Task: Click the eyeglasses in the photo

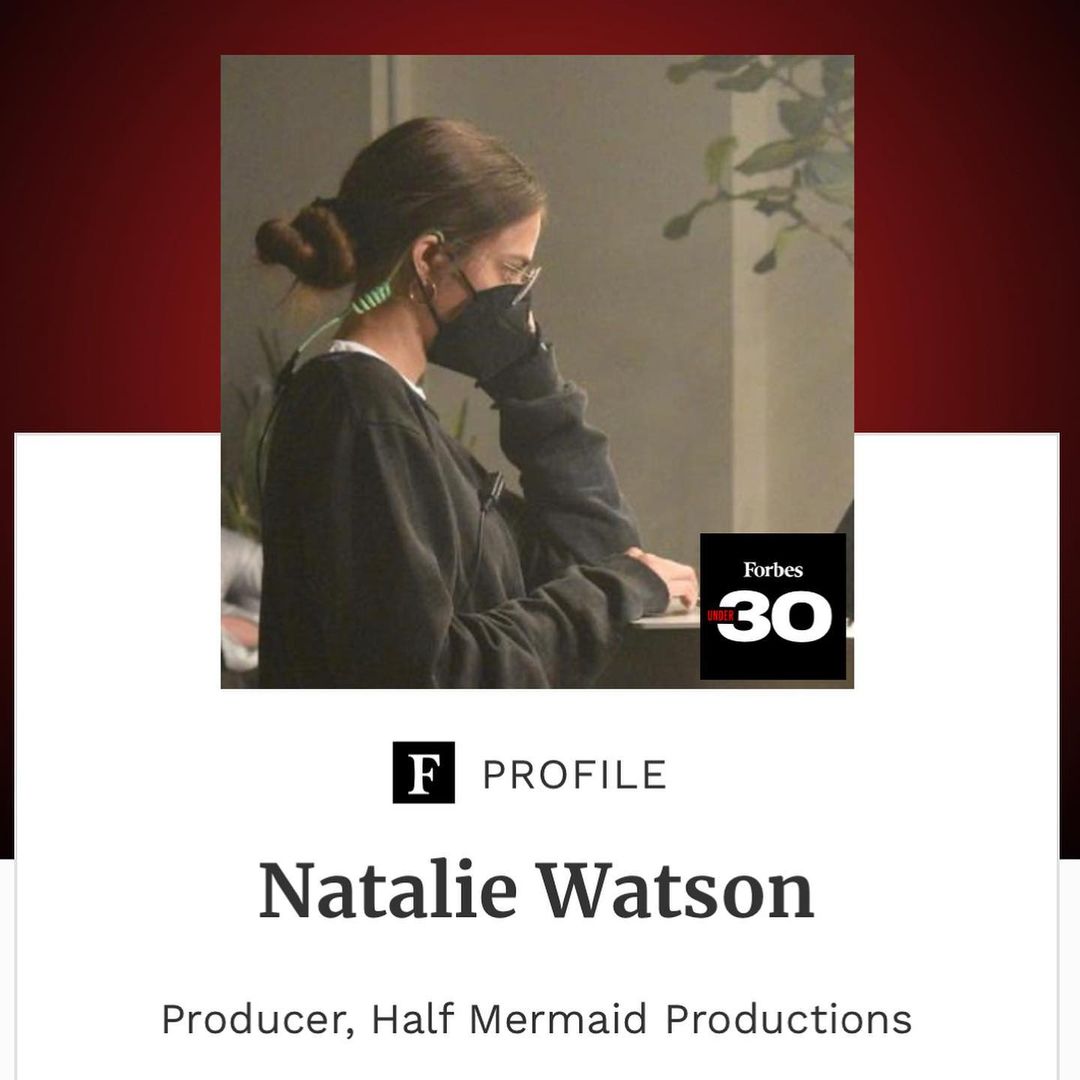Action: pyautogui.click(x=521, y=276)
